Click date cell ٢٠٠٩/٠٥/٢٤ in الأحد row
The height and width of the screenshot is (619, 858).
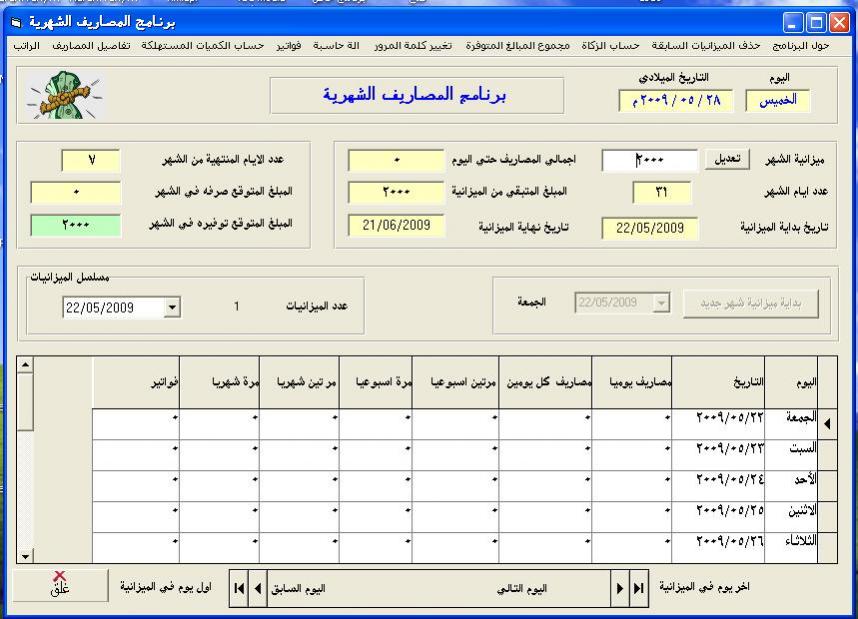click(x=718, y=486)
